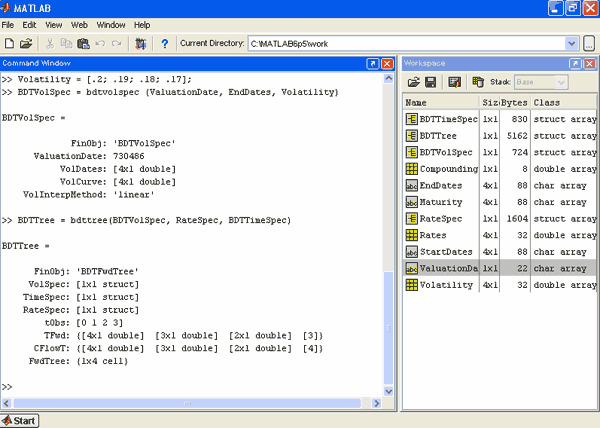Select the Rates variable row
Screen dimensions: 600x428
click(x=500, y=235)
